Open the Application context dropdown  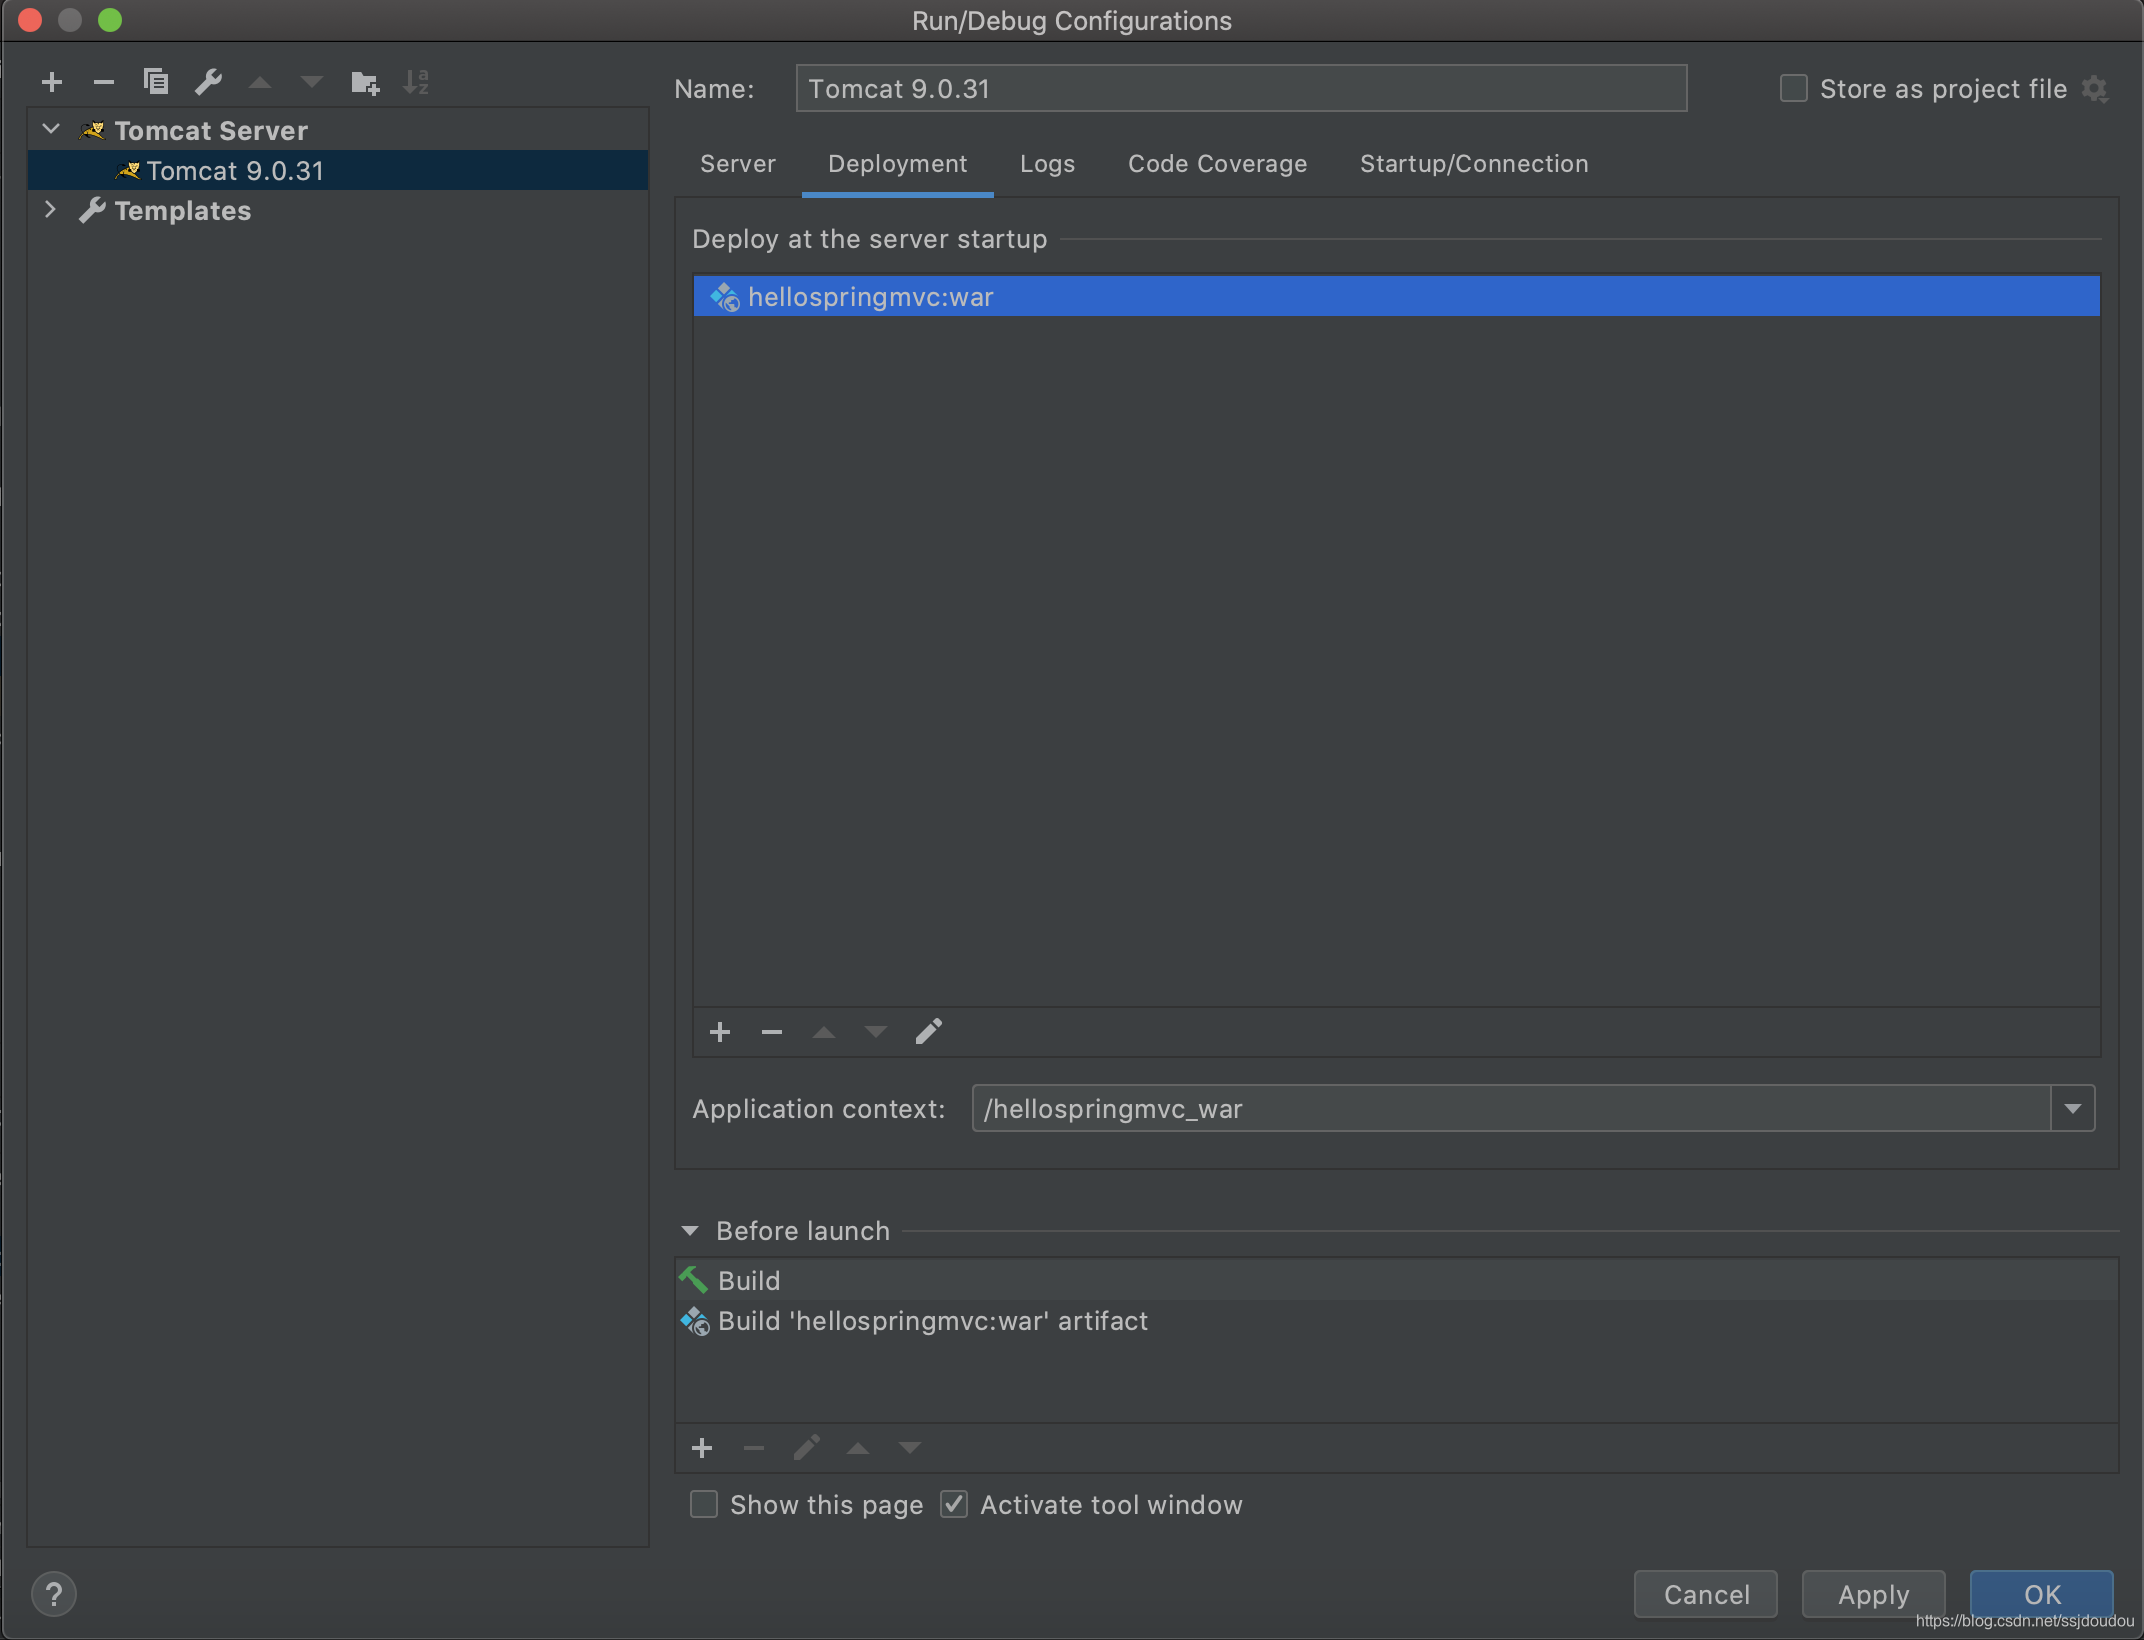coord(2073,1109)
